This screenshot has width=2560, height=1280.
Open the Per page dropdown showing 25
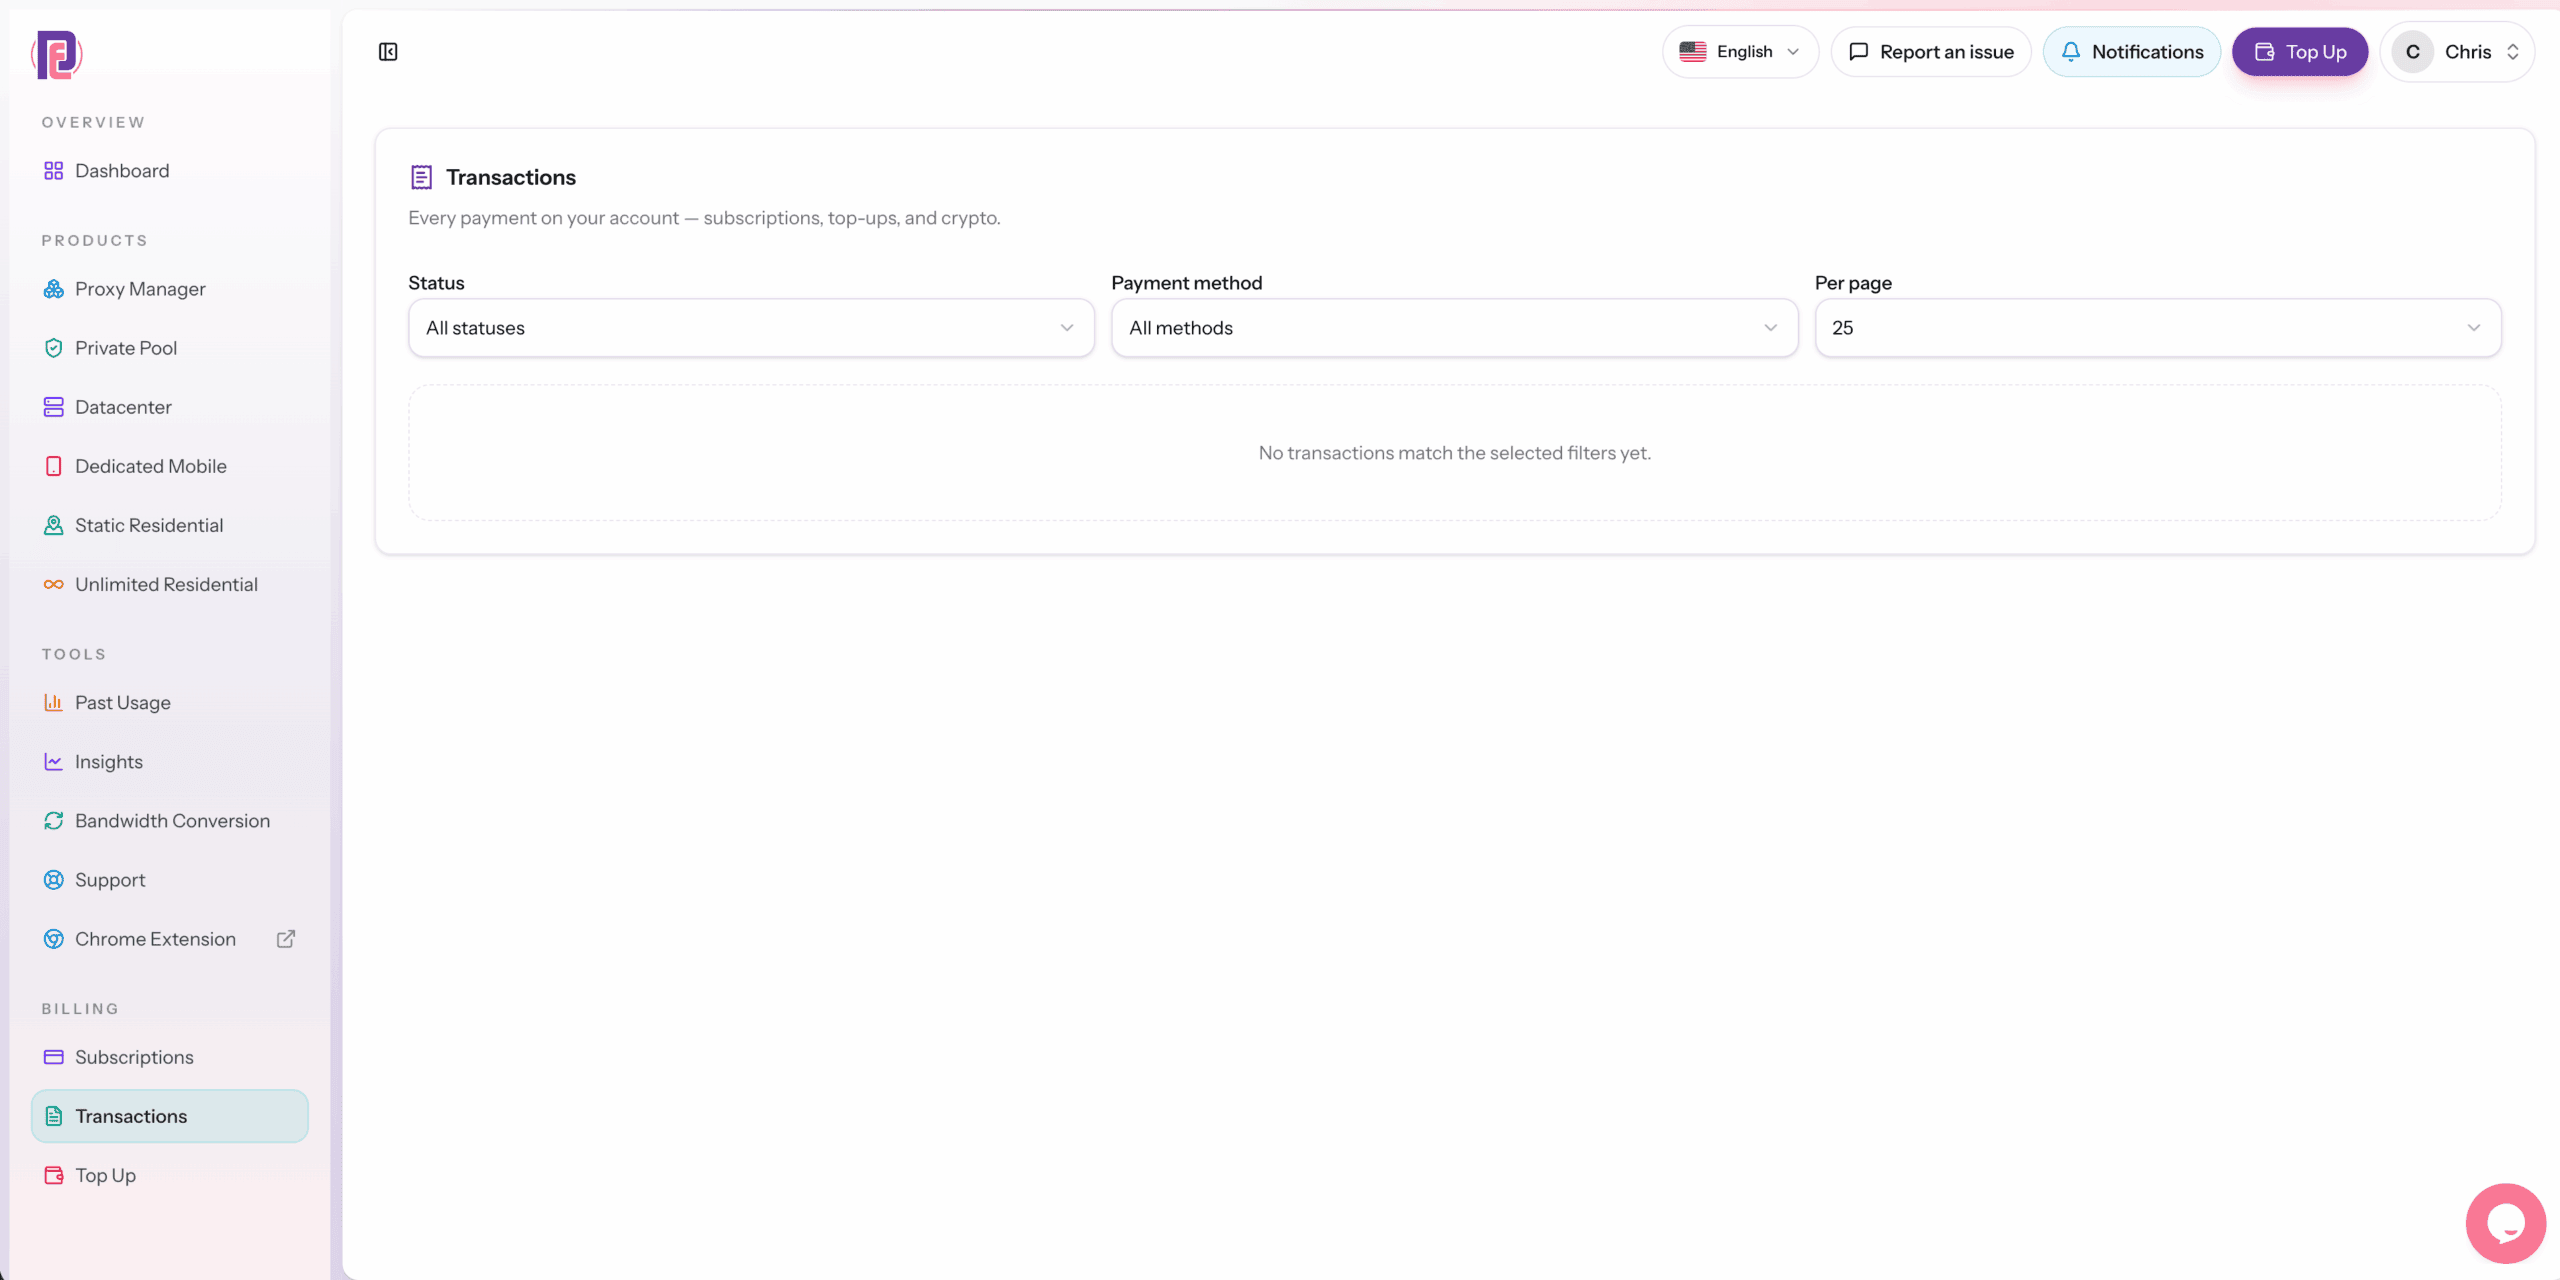pyautogui.click(x=2158, y=328)
